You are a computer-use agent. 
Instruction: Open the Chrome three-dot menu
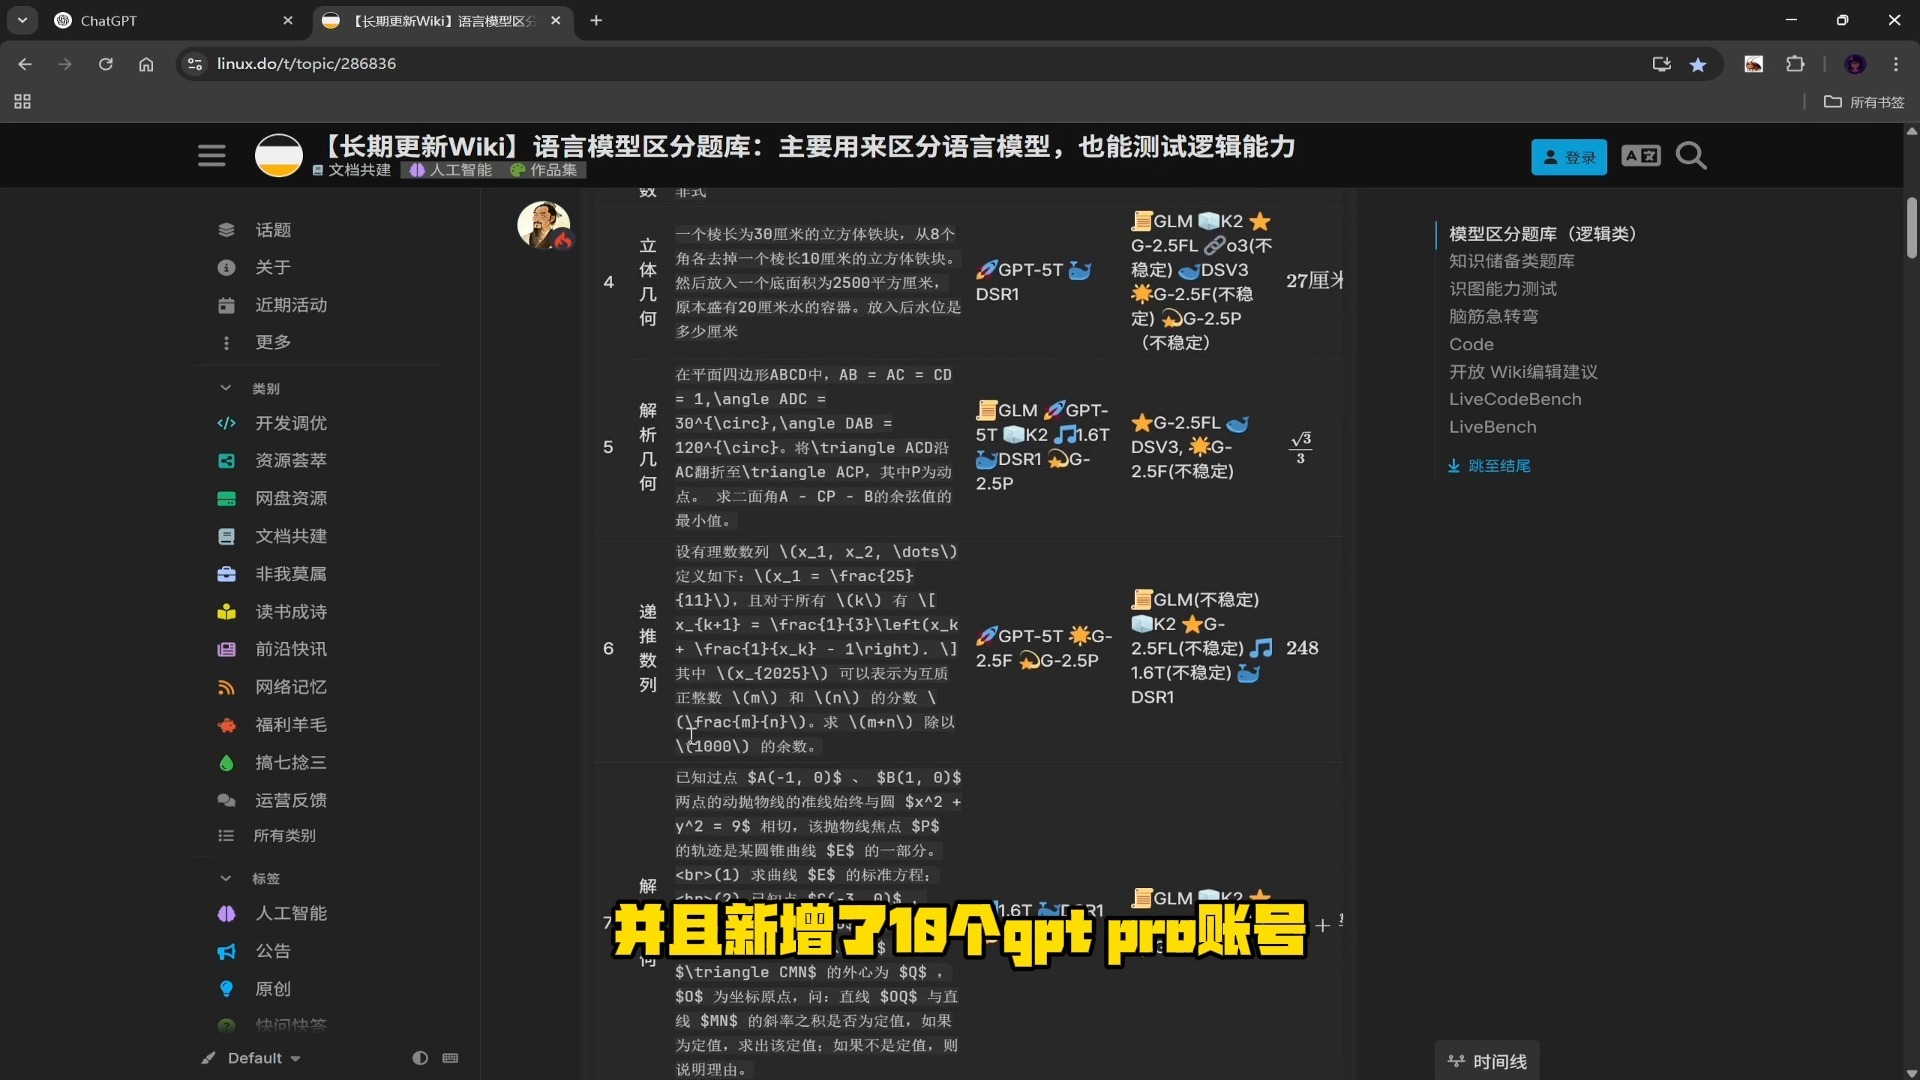pos(1896,64)
